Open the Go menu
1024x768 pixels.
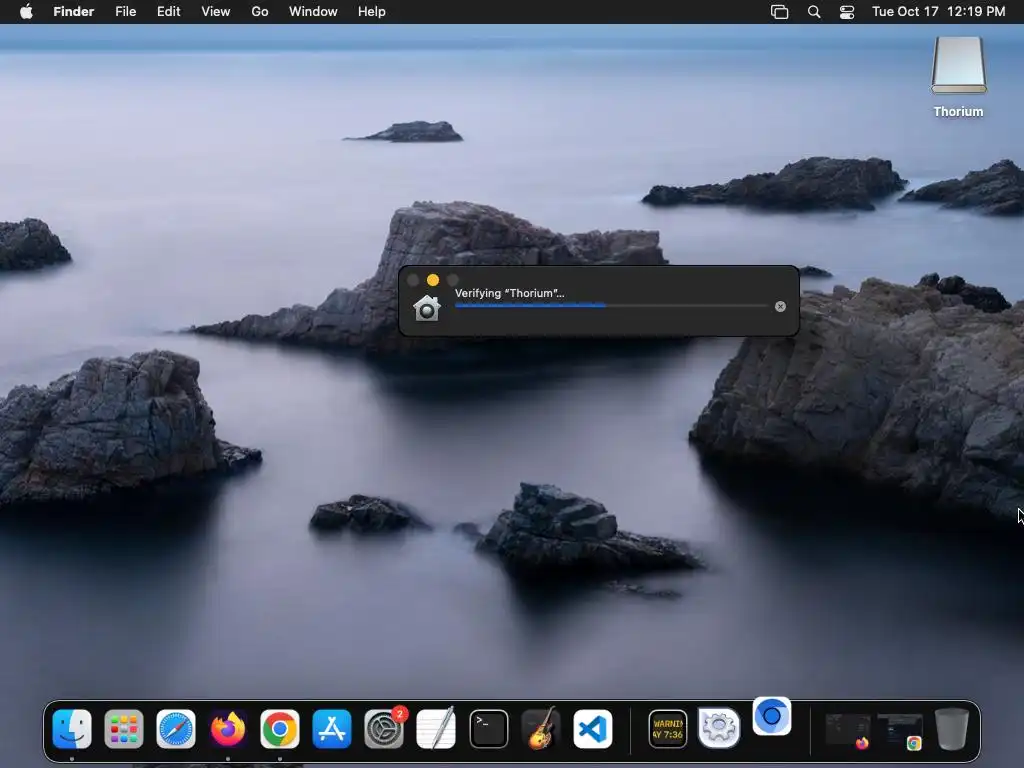click(x=260, y=12)
